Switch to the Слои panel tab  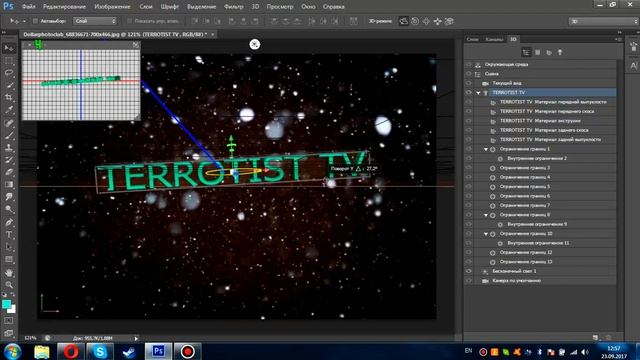point(472,39)
